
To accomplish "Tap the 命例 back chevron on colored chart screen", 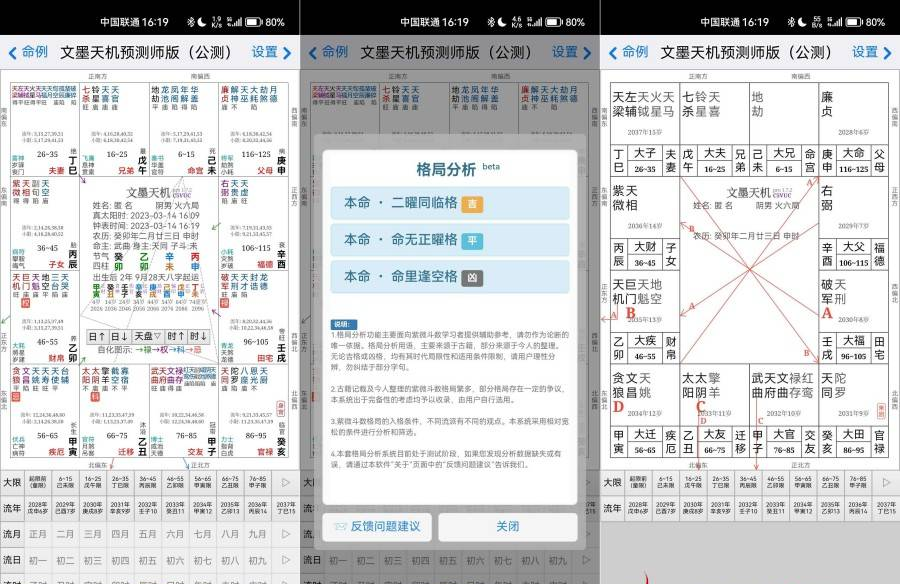I will click(13, 53).
